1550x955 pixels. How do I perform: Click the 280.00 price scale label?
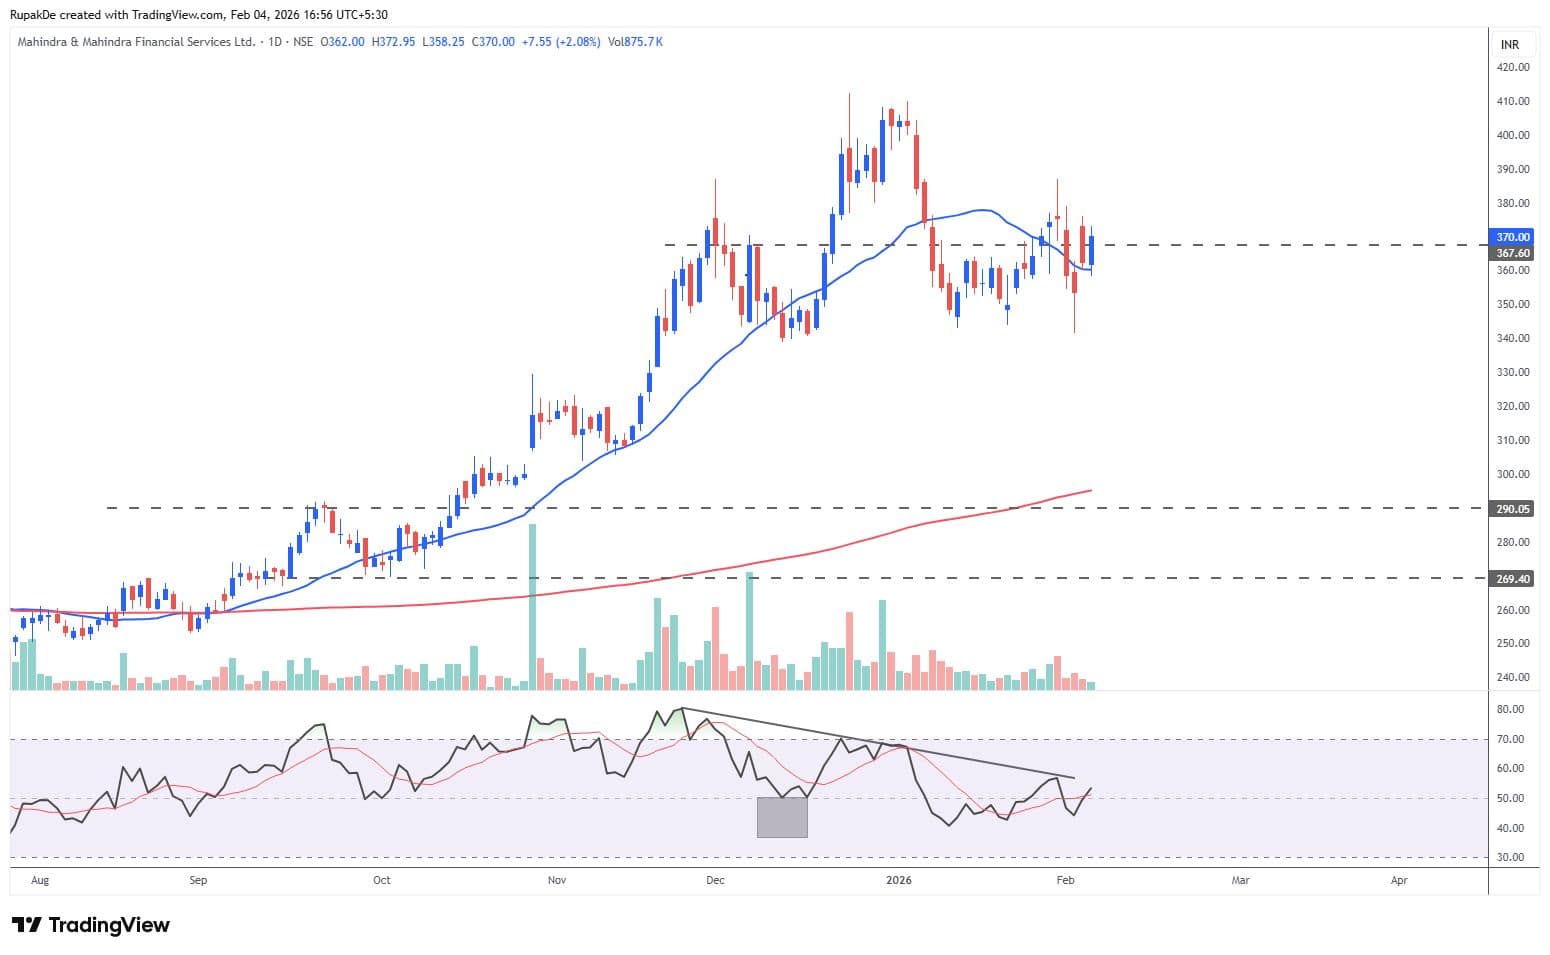1513,542
